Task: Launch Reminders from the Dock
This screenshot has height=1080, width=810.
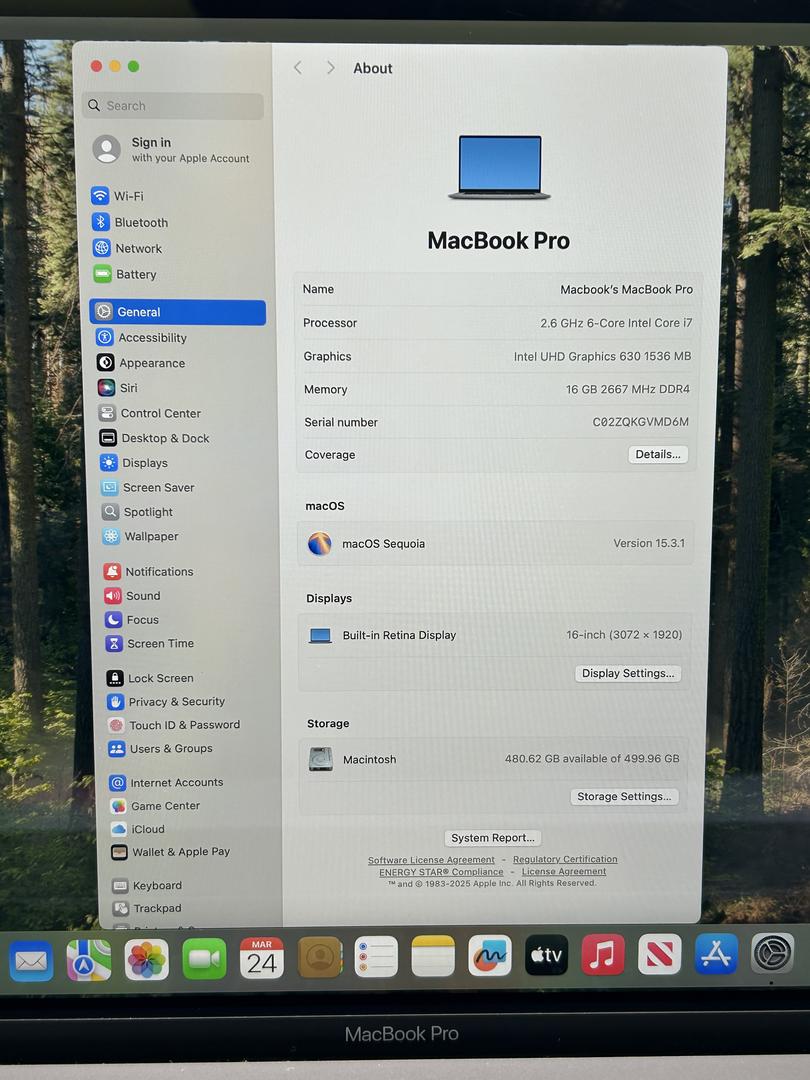Action: point(376,956)
